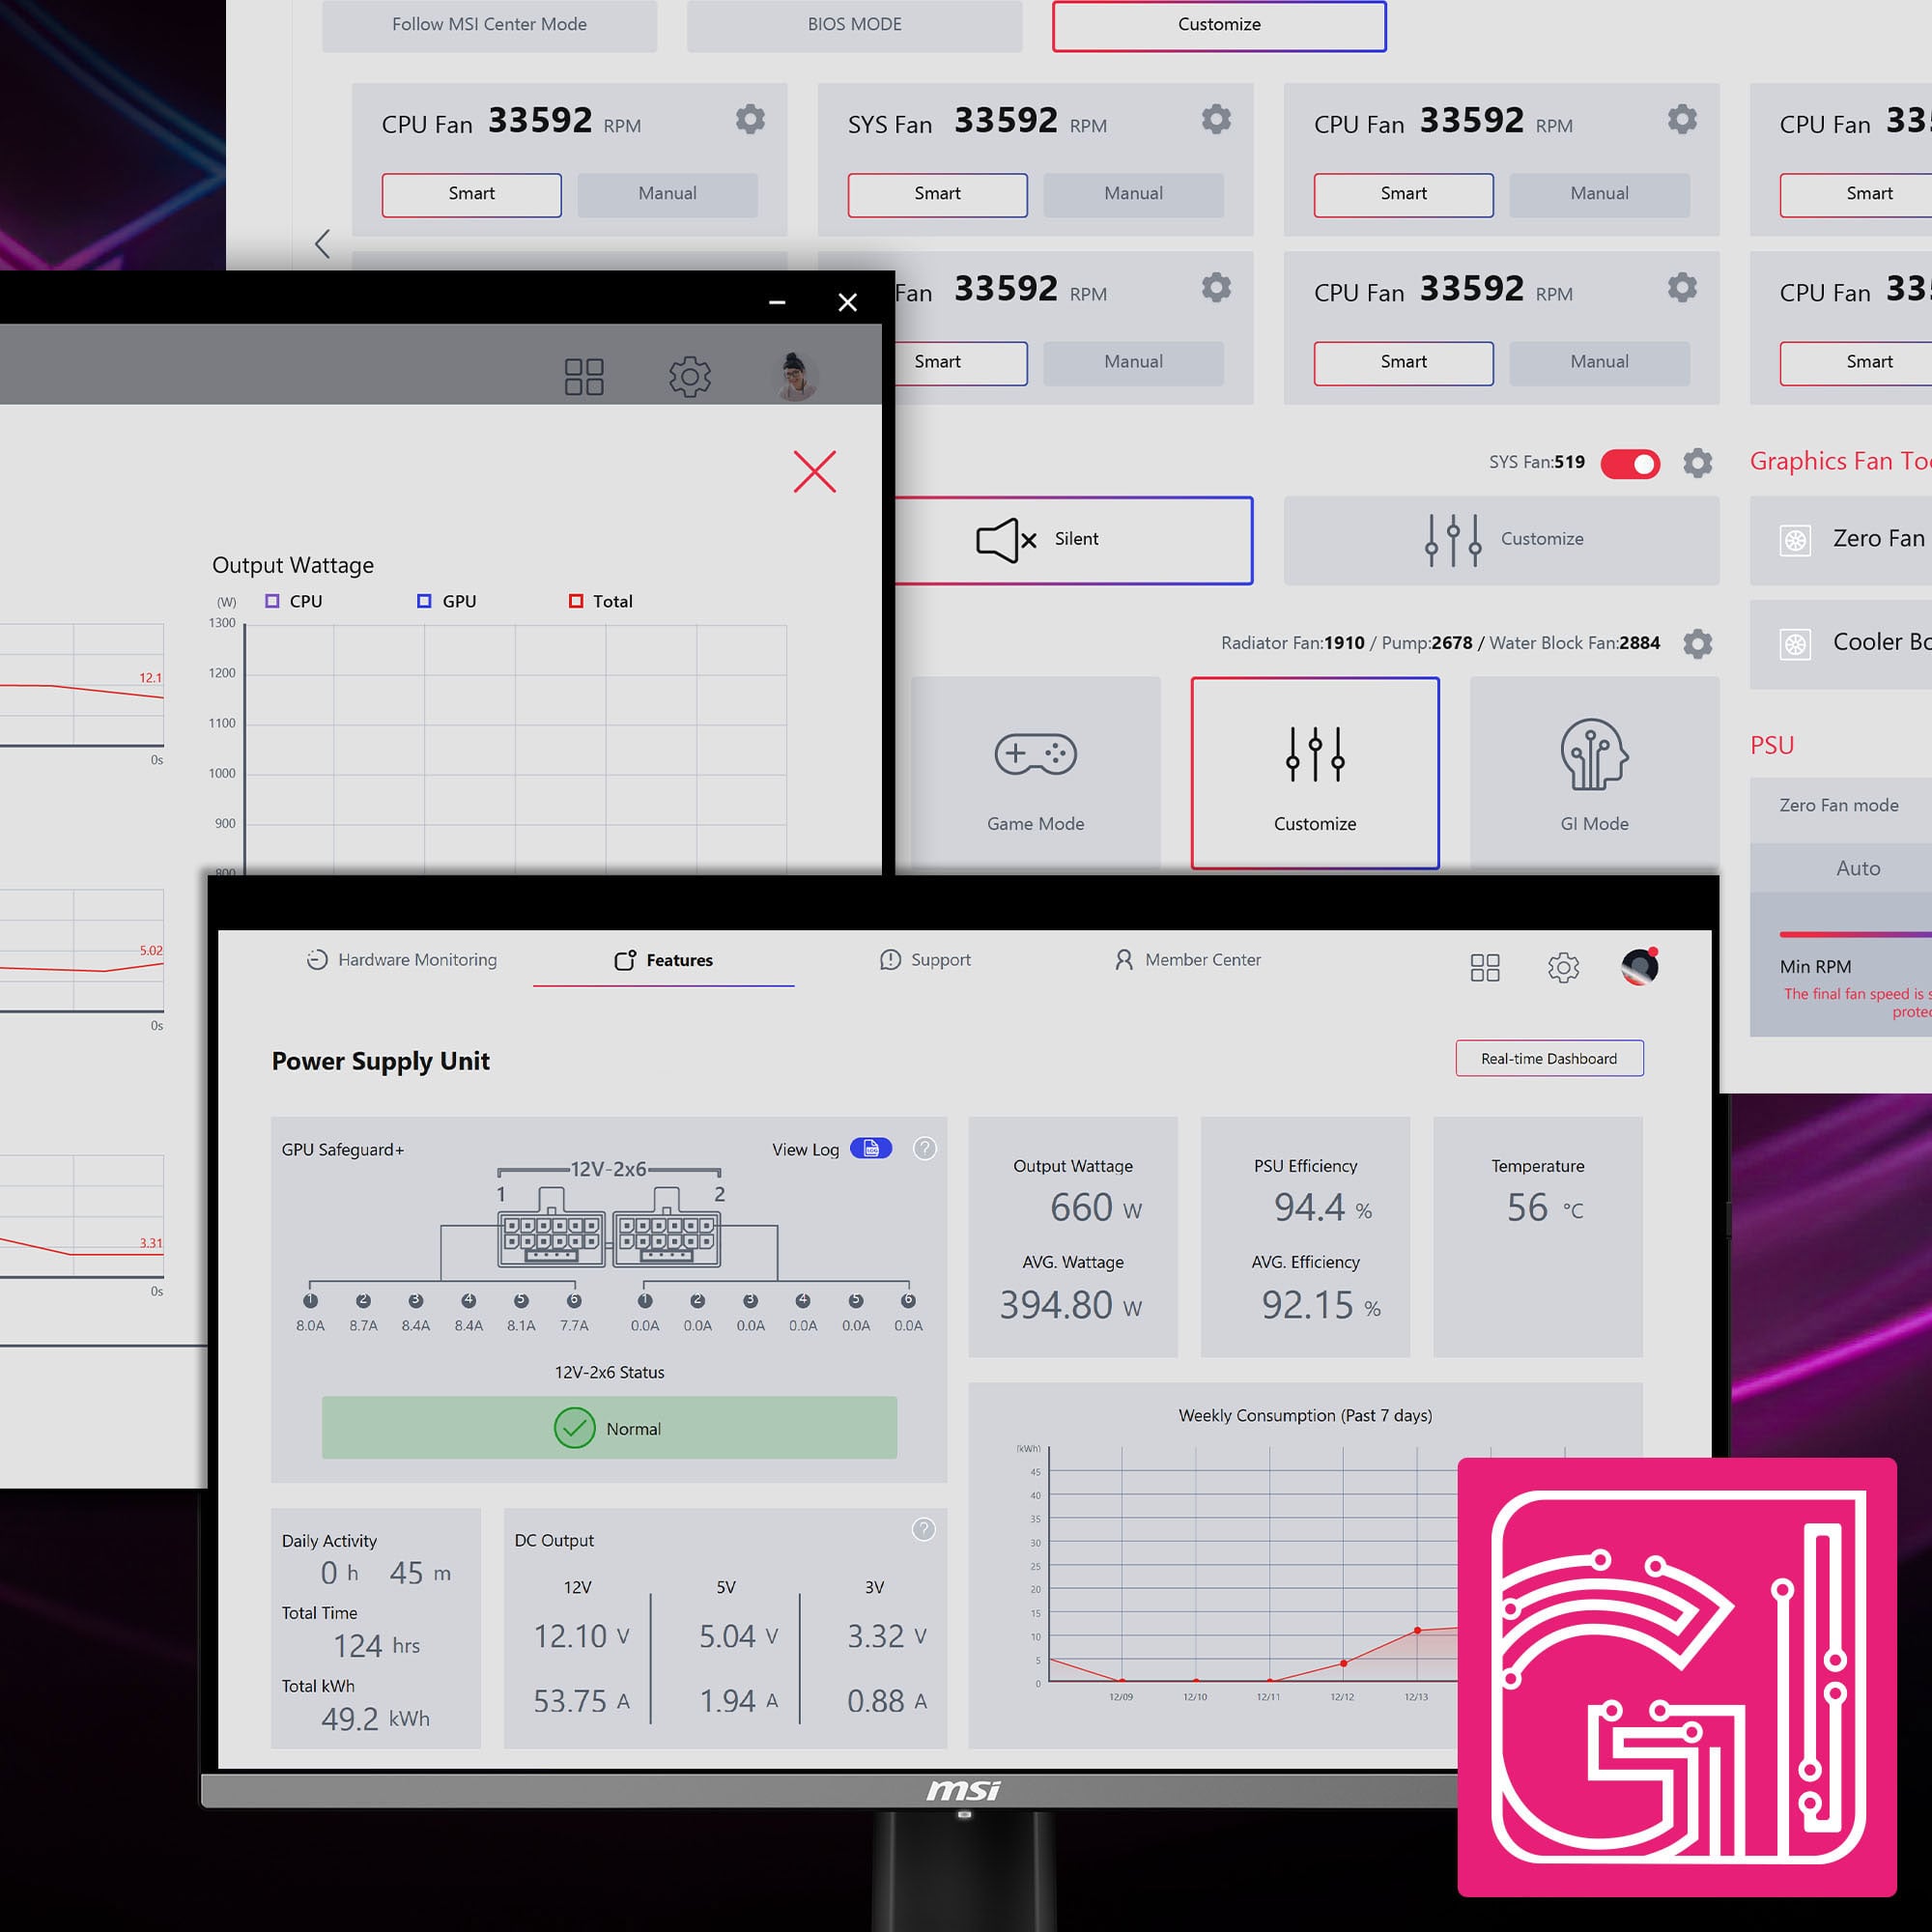Click the "56 °C" Temperature value
1932x1932 pixels.
(x=1545, y=1208)
